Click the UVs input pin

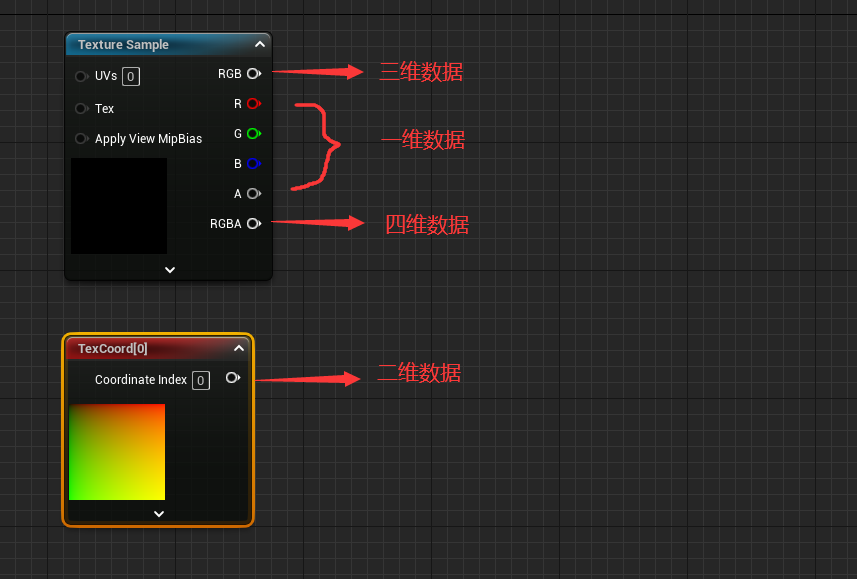pos(81,77)
